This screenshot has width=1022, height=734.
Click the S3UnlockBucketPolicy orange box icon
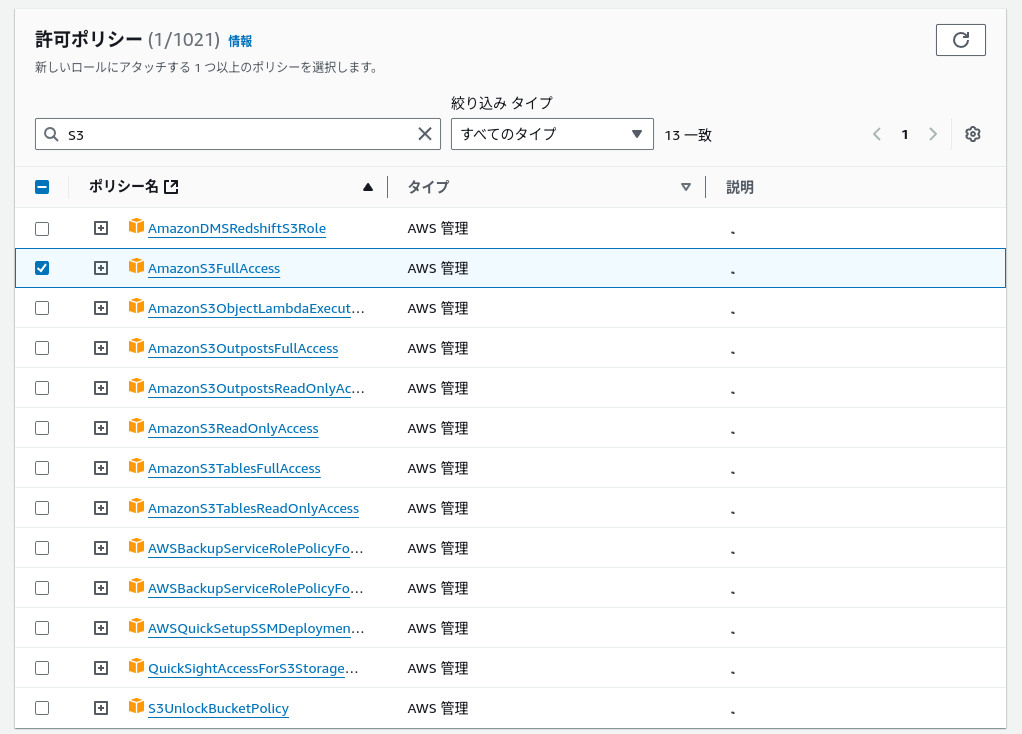(136, 706)
